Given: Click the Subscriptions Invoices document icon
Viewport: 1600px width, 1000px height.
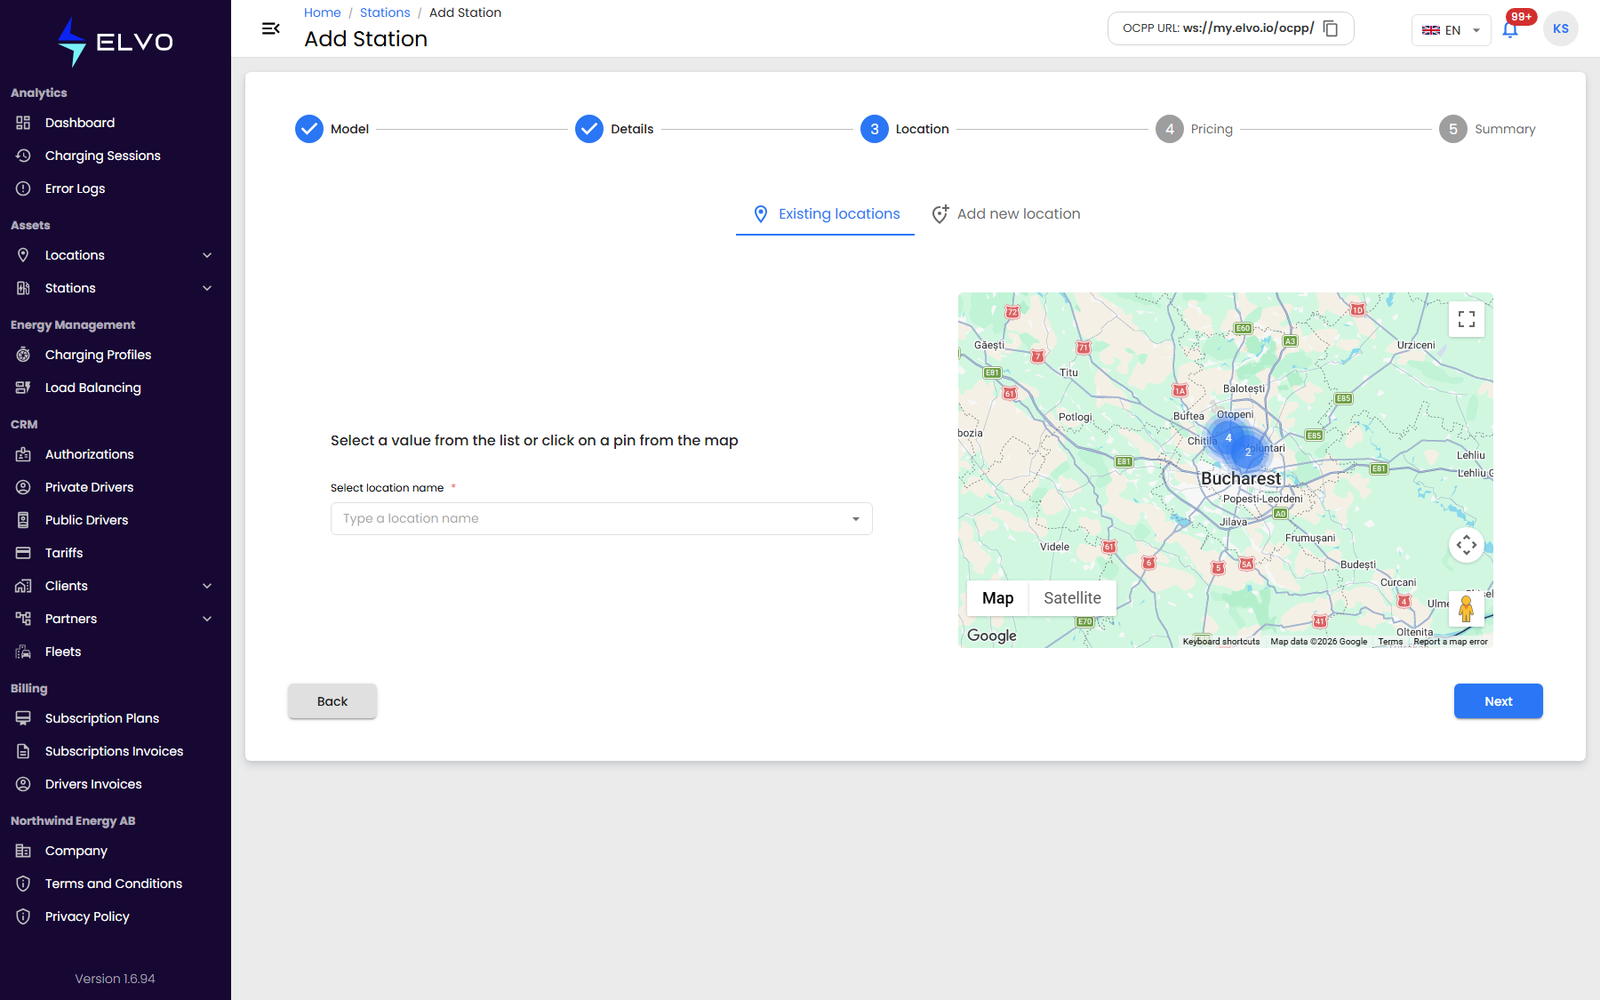Looking at the screenshot, I should pos(23,751).
